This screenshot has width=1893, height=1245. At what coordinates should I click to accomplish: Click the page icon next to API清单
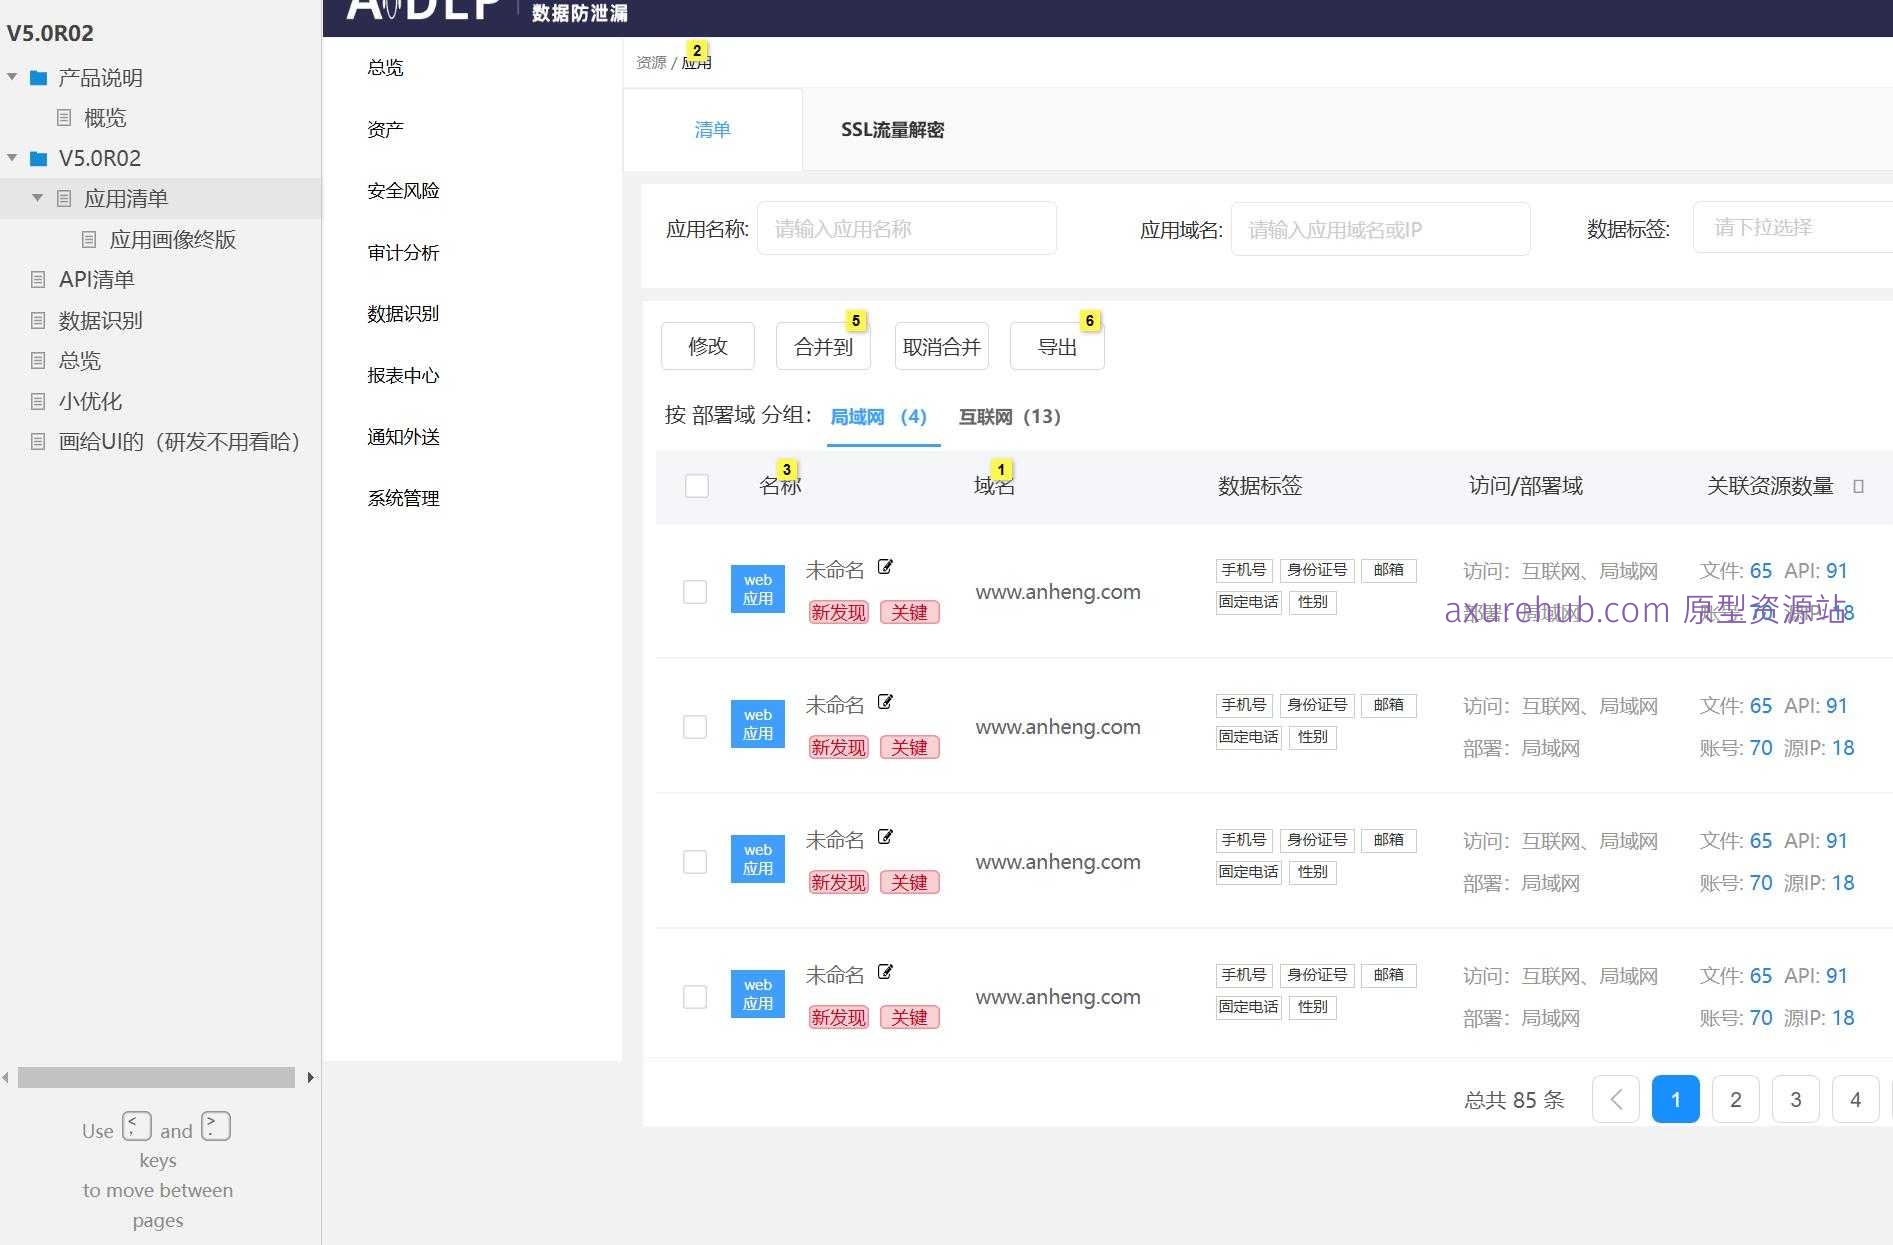pos(38,279)
